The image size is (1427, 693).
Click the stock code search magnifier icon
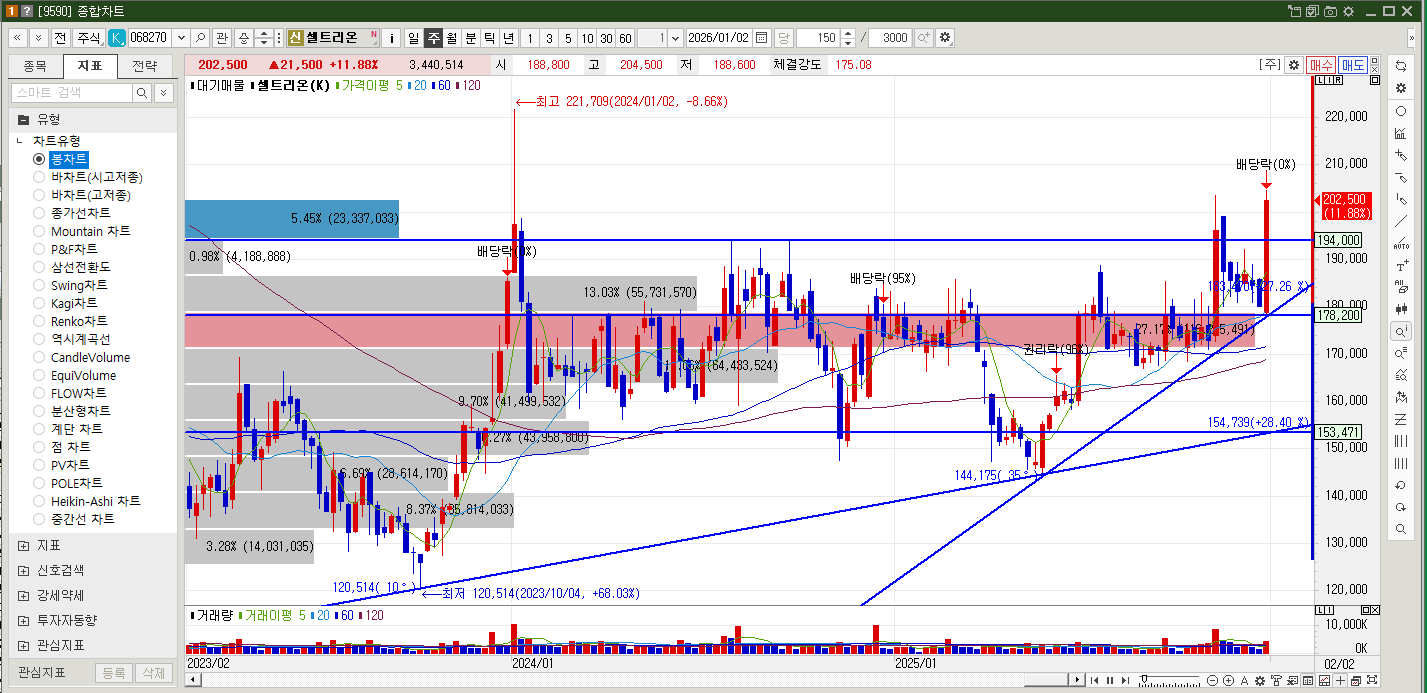pos(200,37)
